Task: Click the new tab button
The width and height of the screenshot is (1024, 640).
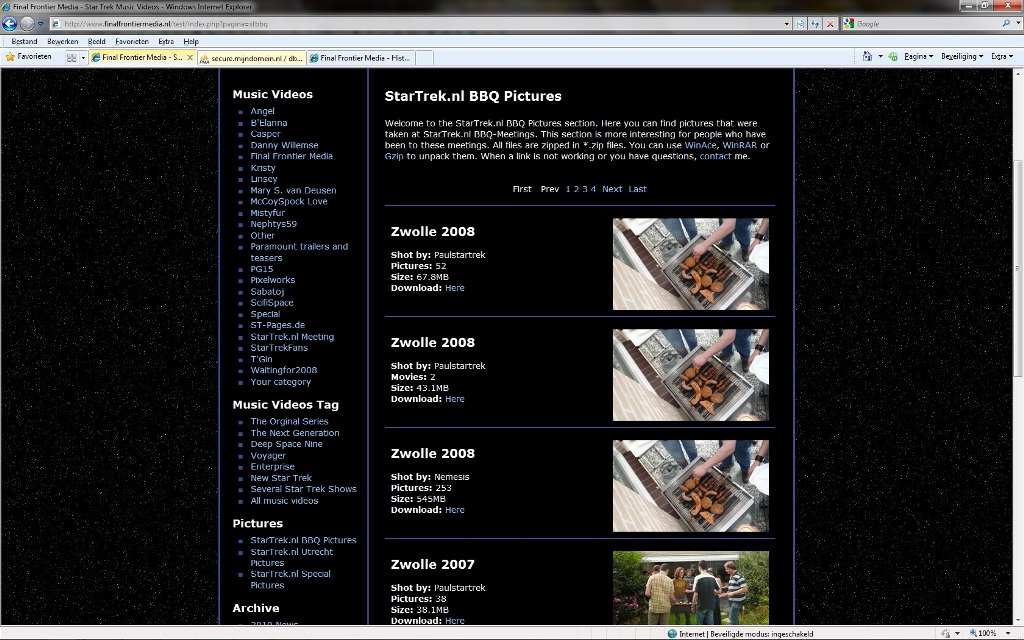Action: (424, 58)
